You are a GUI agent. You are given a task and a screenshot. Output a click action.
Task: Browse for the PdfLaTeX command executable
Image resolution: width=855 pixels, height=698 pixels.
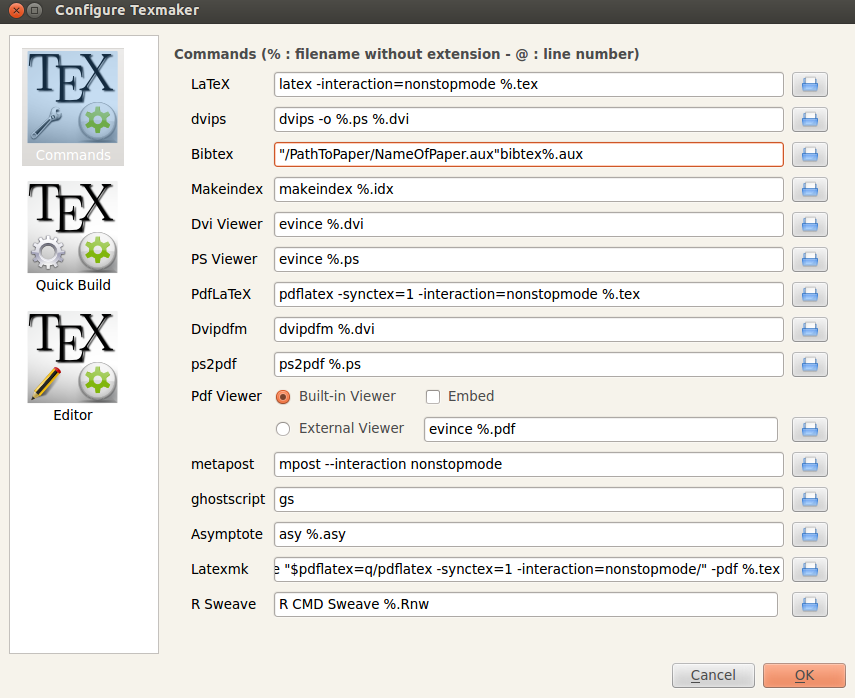tap(810, 294)
